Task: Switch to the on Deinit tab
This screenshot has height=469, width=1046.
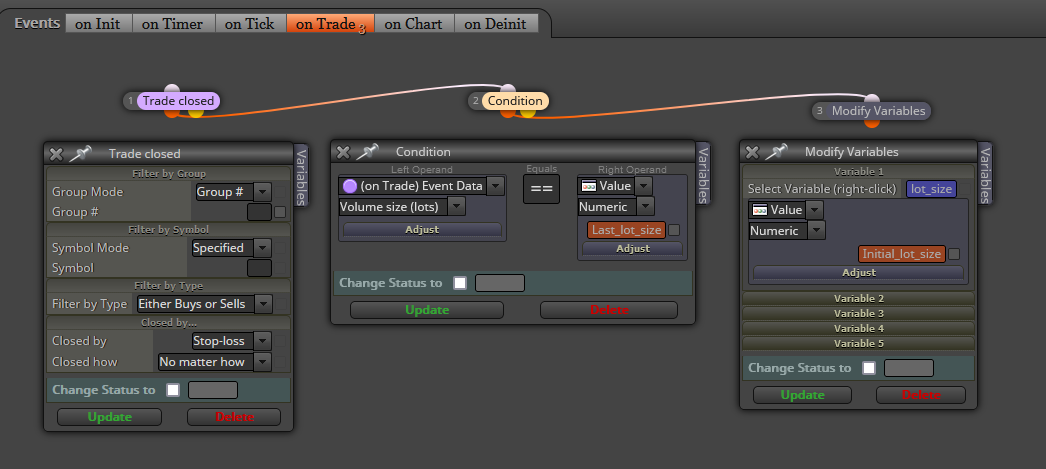Action: pyautogui.click(x=496, y=24)
